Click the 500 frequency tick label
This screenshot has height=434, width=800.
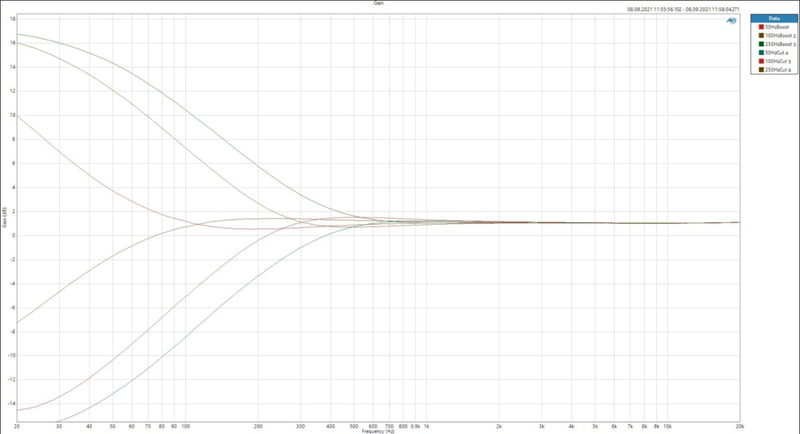354,426
